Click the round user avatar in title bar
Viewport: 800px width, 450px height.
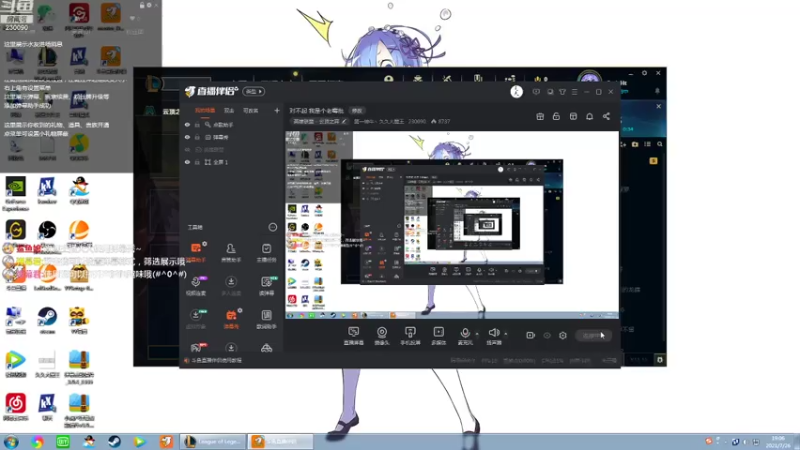pyautogui.click(x=516, y=92)
